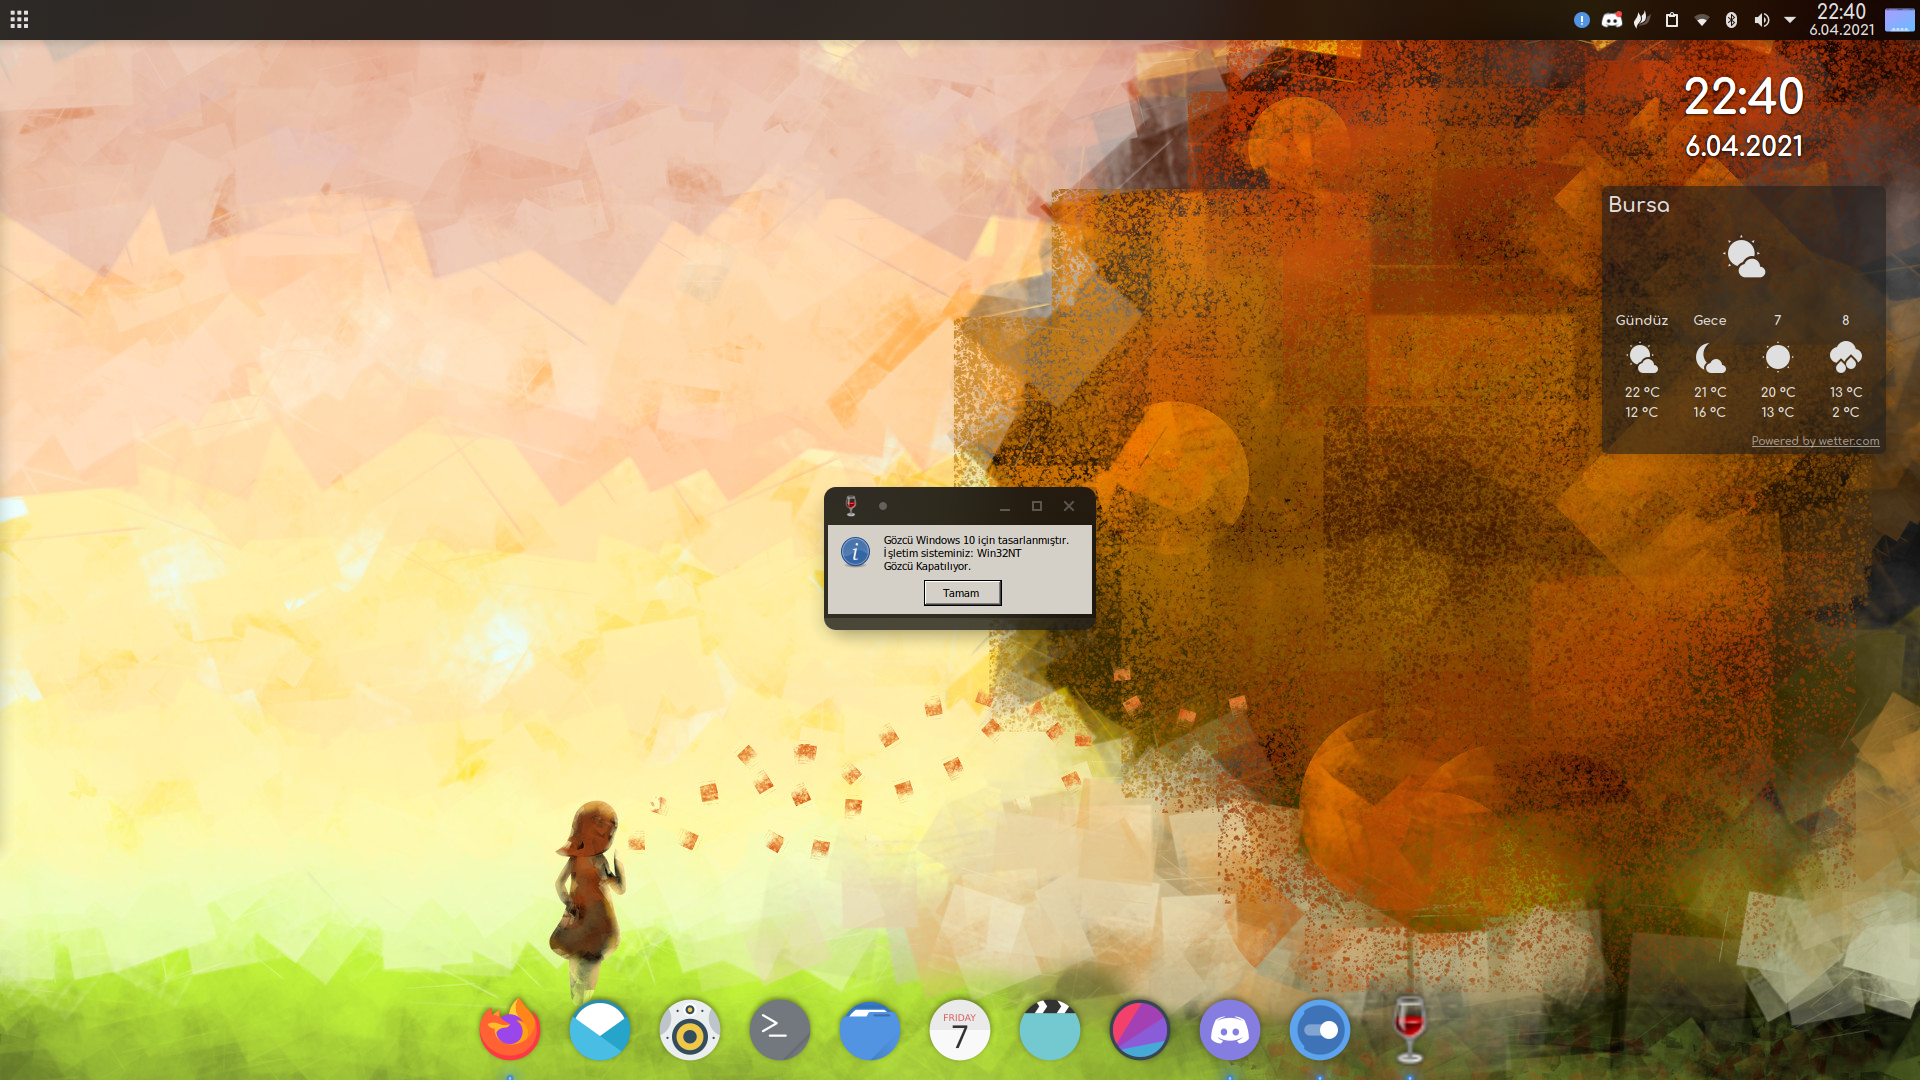Open the system settings toggle icon in dock
This screenshot has height=1080, width=1920.
point(1320,1030)
